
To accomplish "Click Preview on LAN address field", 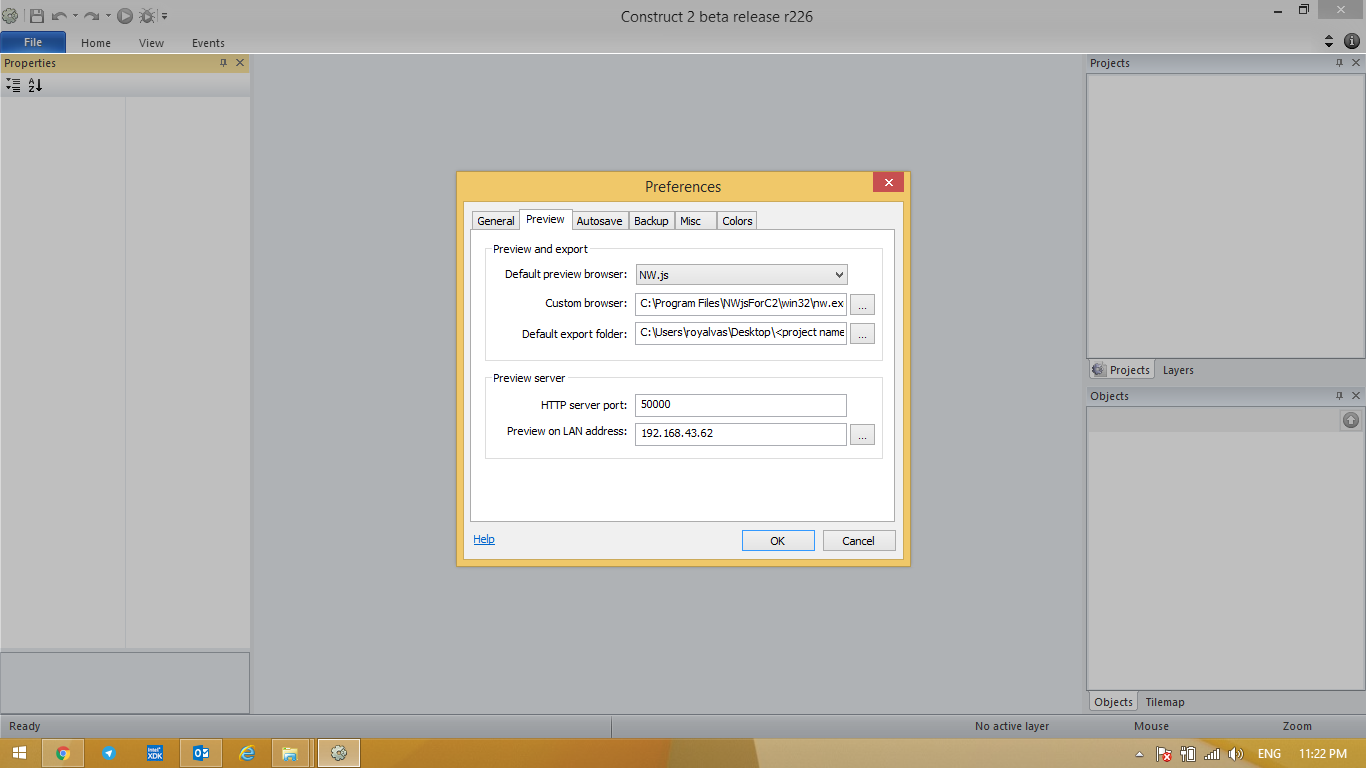I will coord(741,434).
